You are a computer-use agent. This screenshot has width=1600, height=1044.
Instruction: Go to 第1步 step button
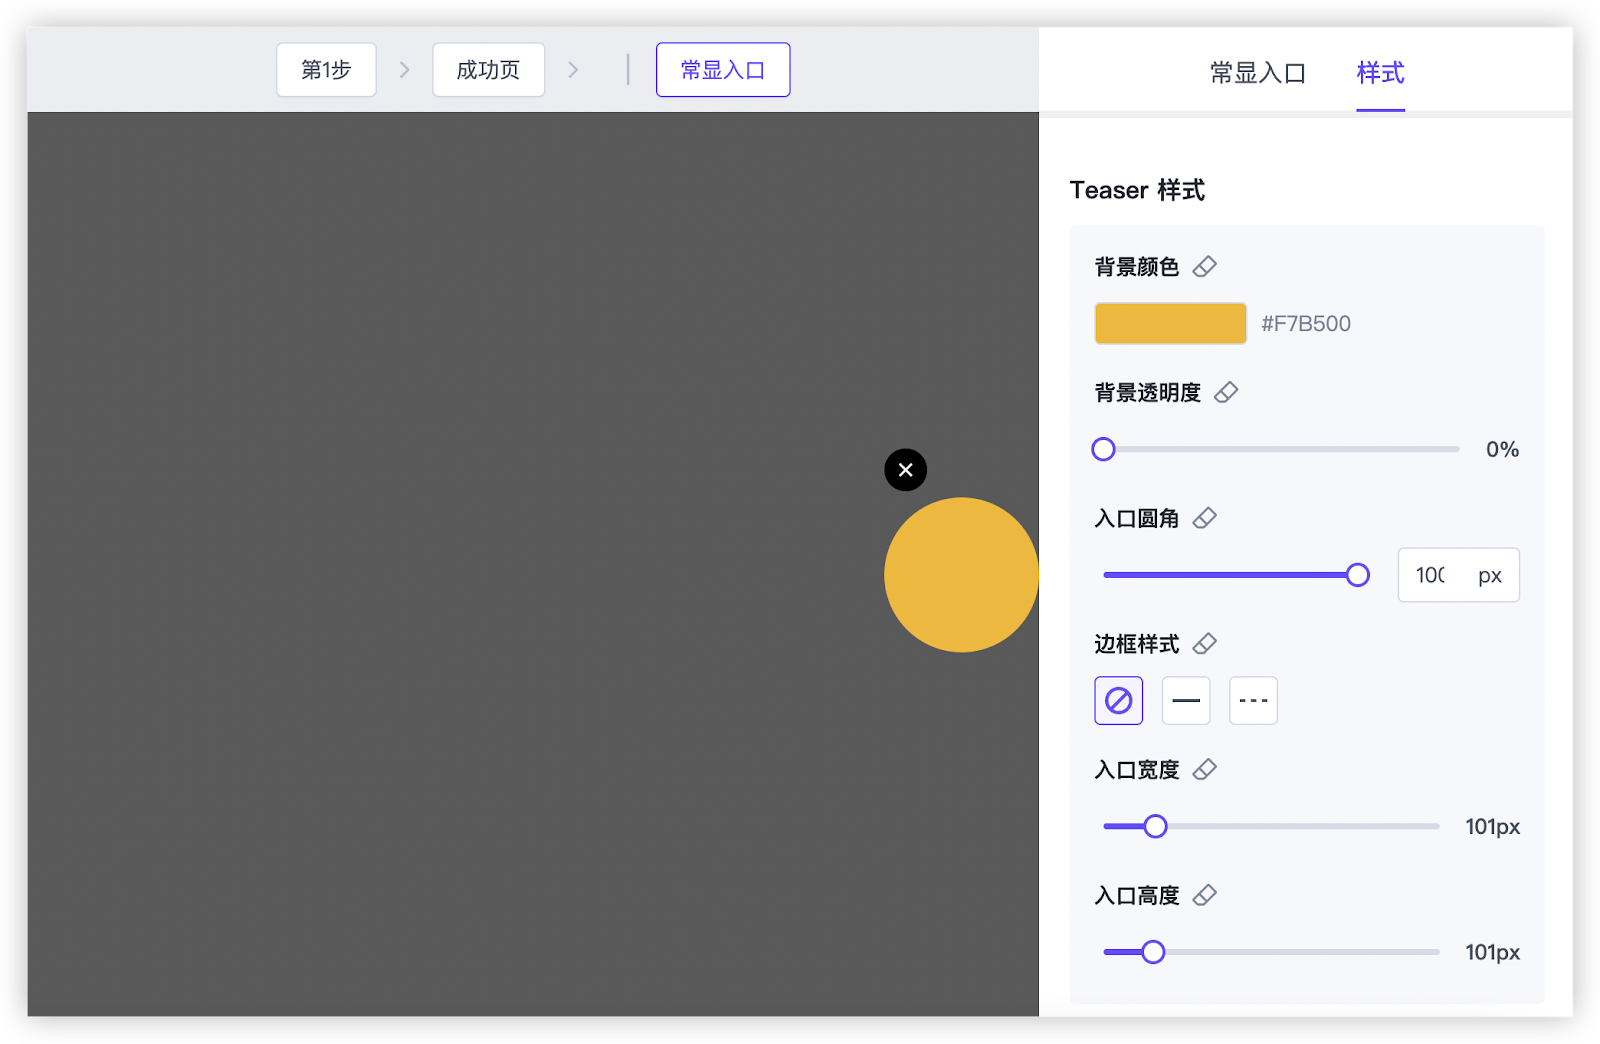pos(326,70)
